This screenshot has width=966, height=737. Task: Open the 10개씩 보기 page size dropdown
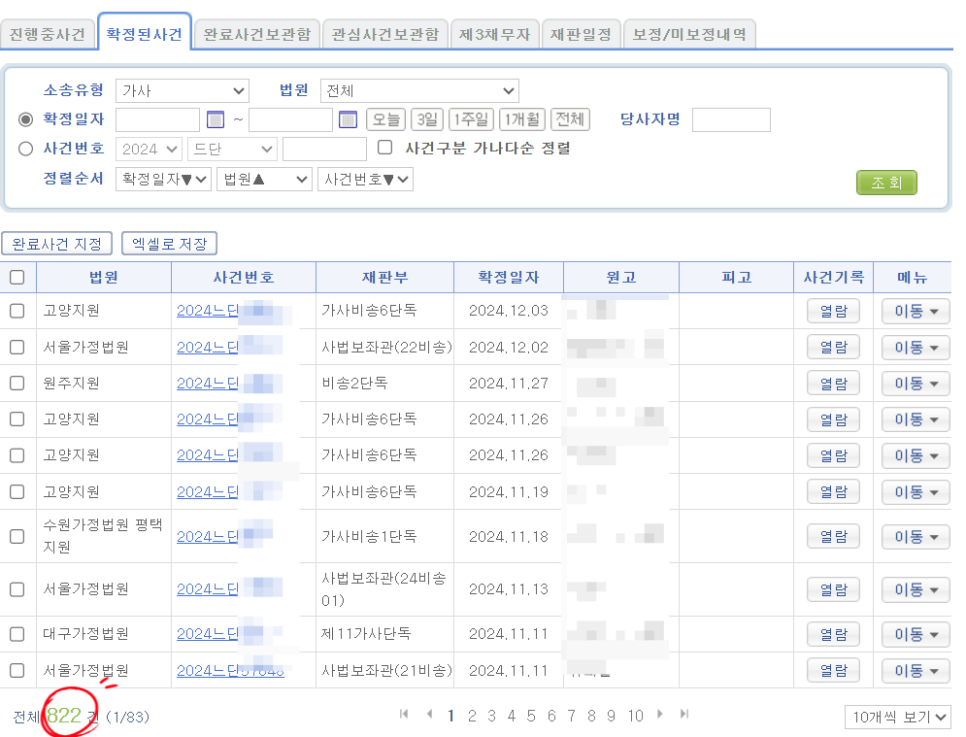897,717
